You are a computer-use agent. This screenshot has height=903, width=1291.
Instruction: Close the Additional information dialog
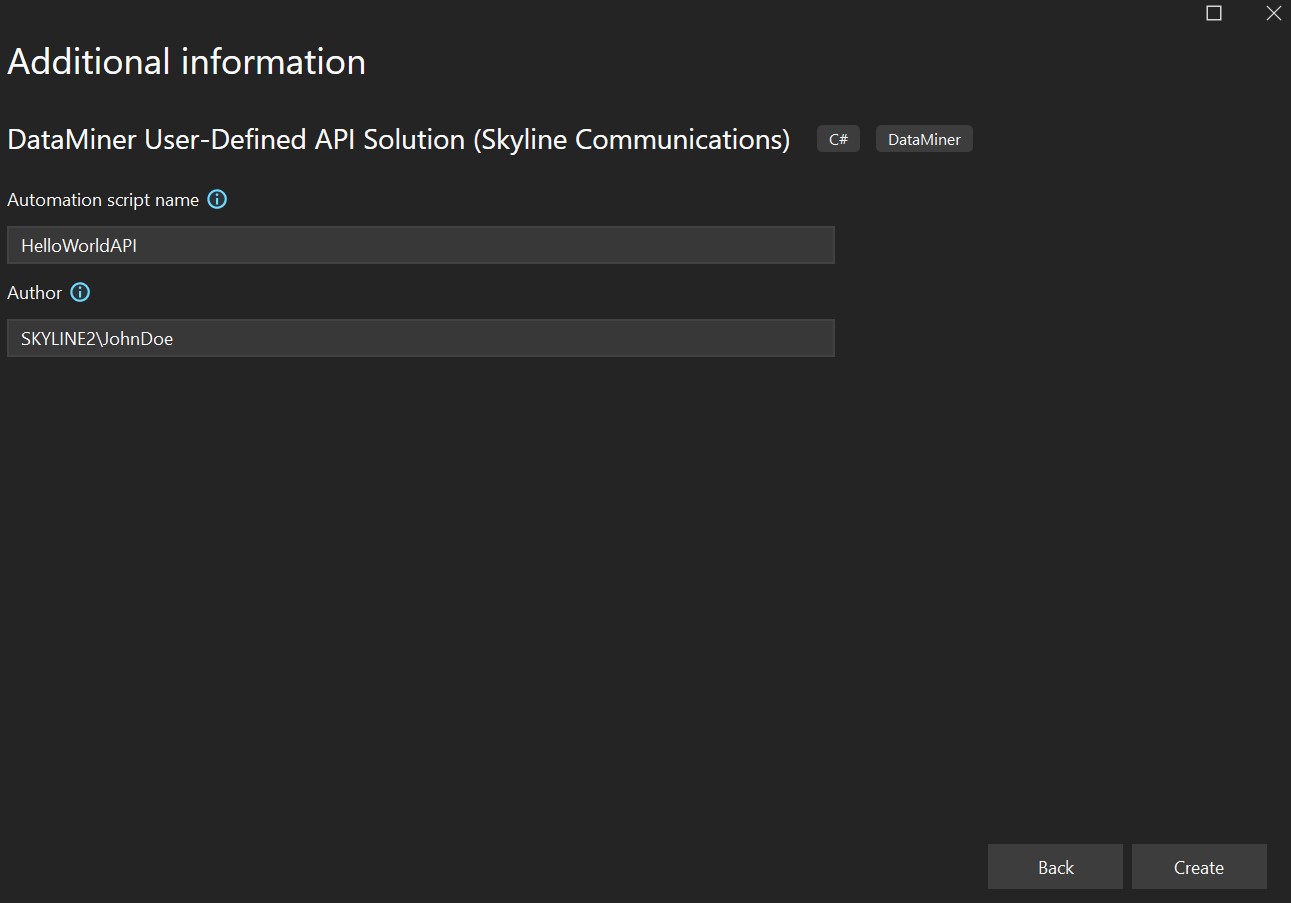[1273, 13]
